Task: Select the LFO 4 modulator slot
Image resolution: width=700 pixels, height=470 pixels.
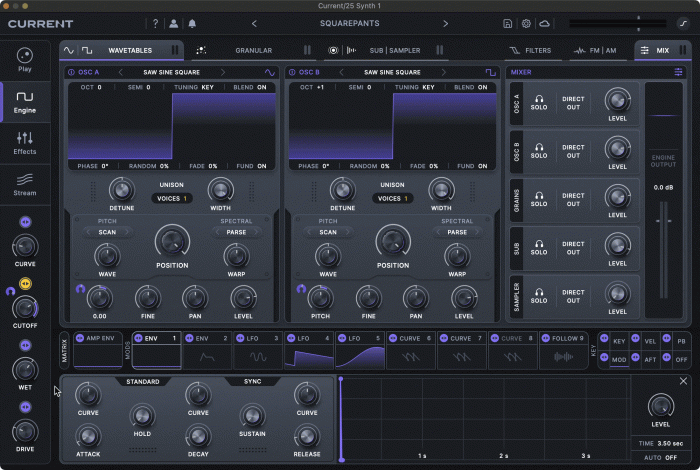Action: click(x=309, y=350)
